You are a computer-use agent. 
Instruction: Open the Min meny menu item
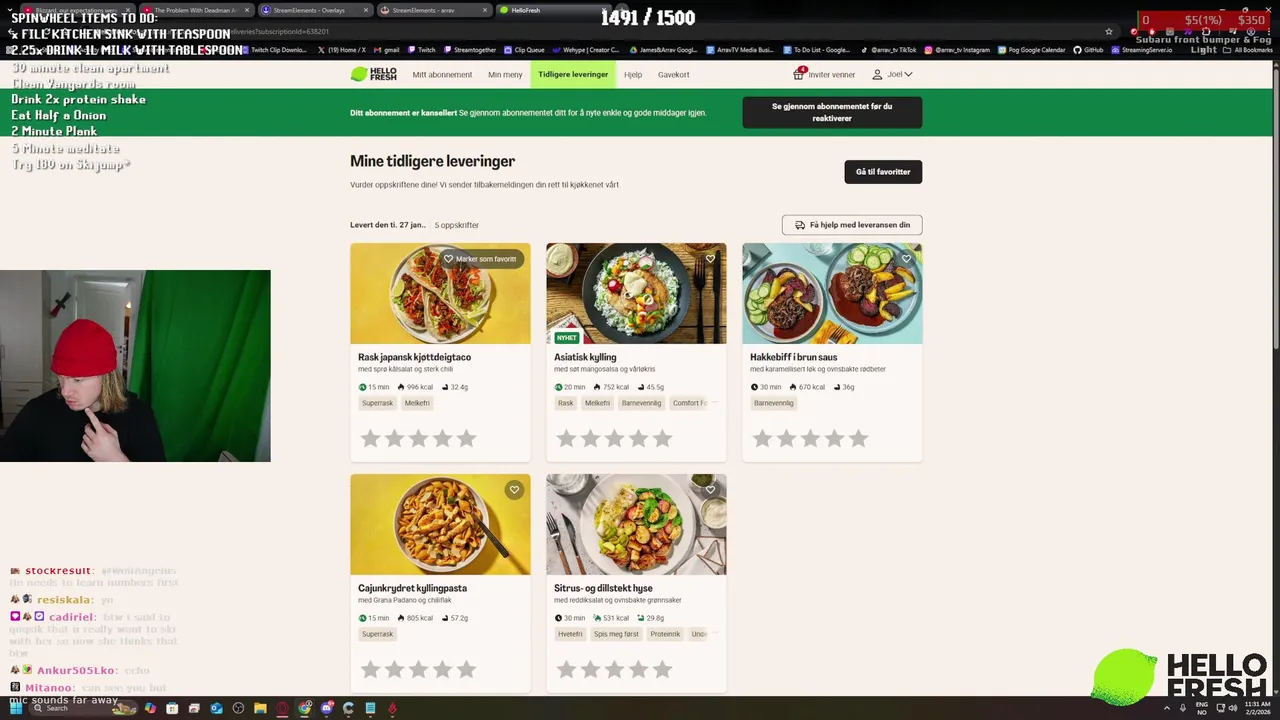(x=505, y=75)
